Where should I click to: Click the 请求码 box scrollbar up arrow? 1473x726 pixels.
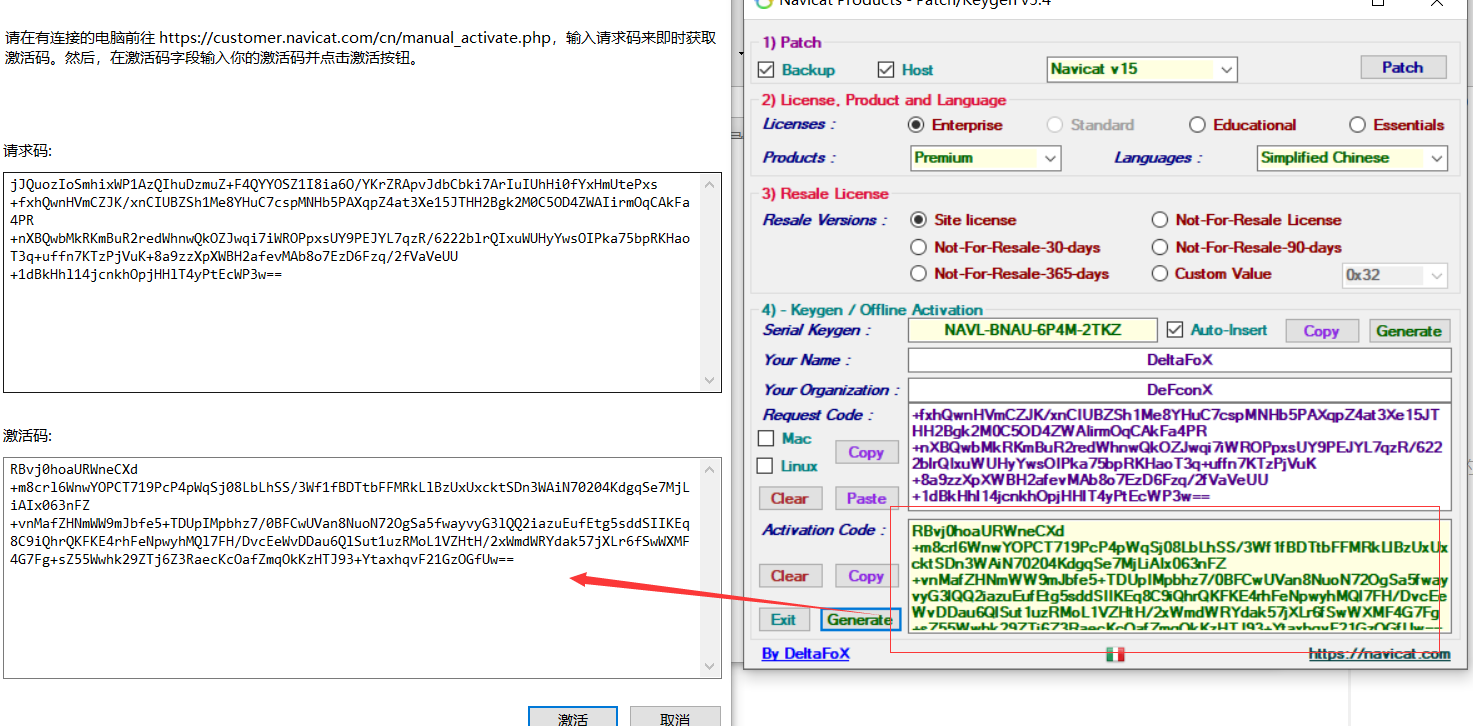pos(711,183)
